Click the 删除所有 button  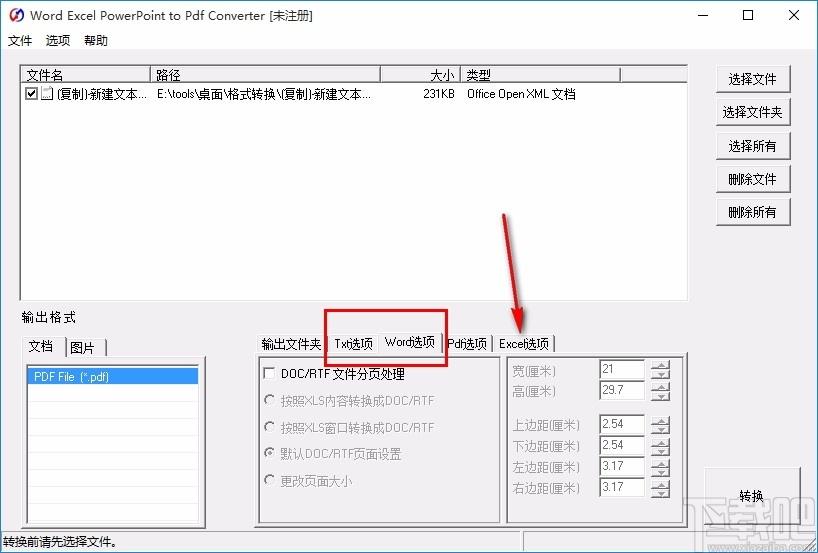click(x=753, y=212)
